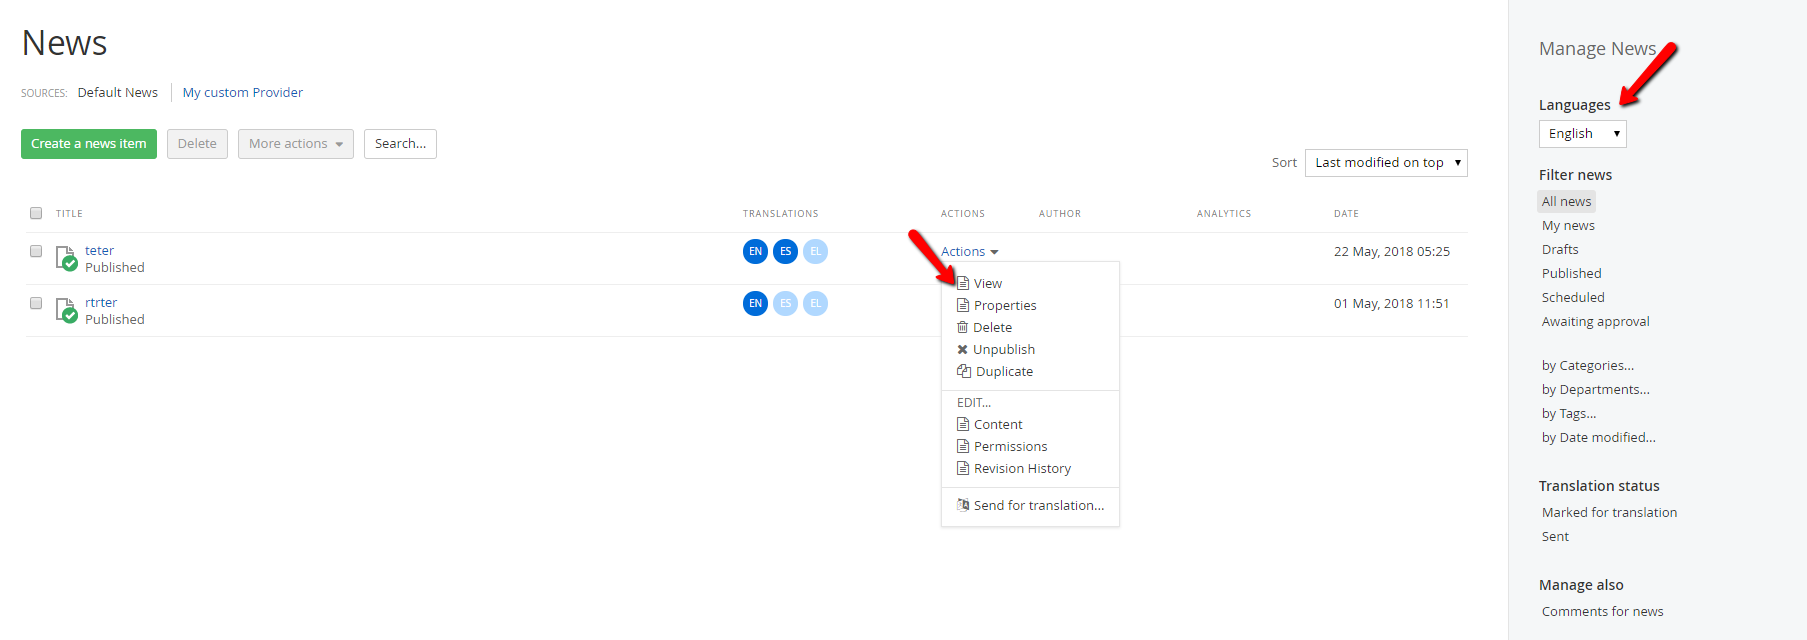The height and width of the screenshot is (640, 1807).
Task: Click the Duplicate copy icon in menu
Action: pos(964,371)
